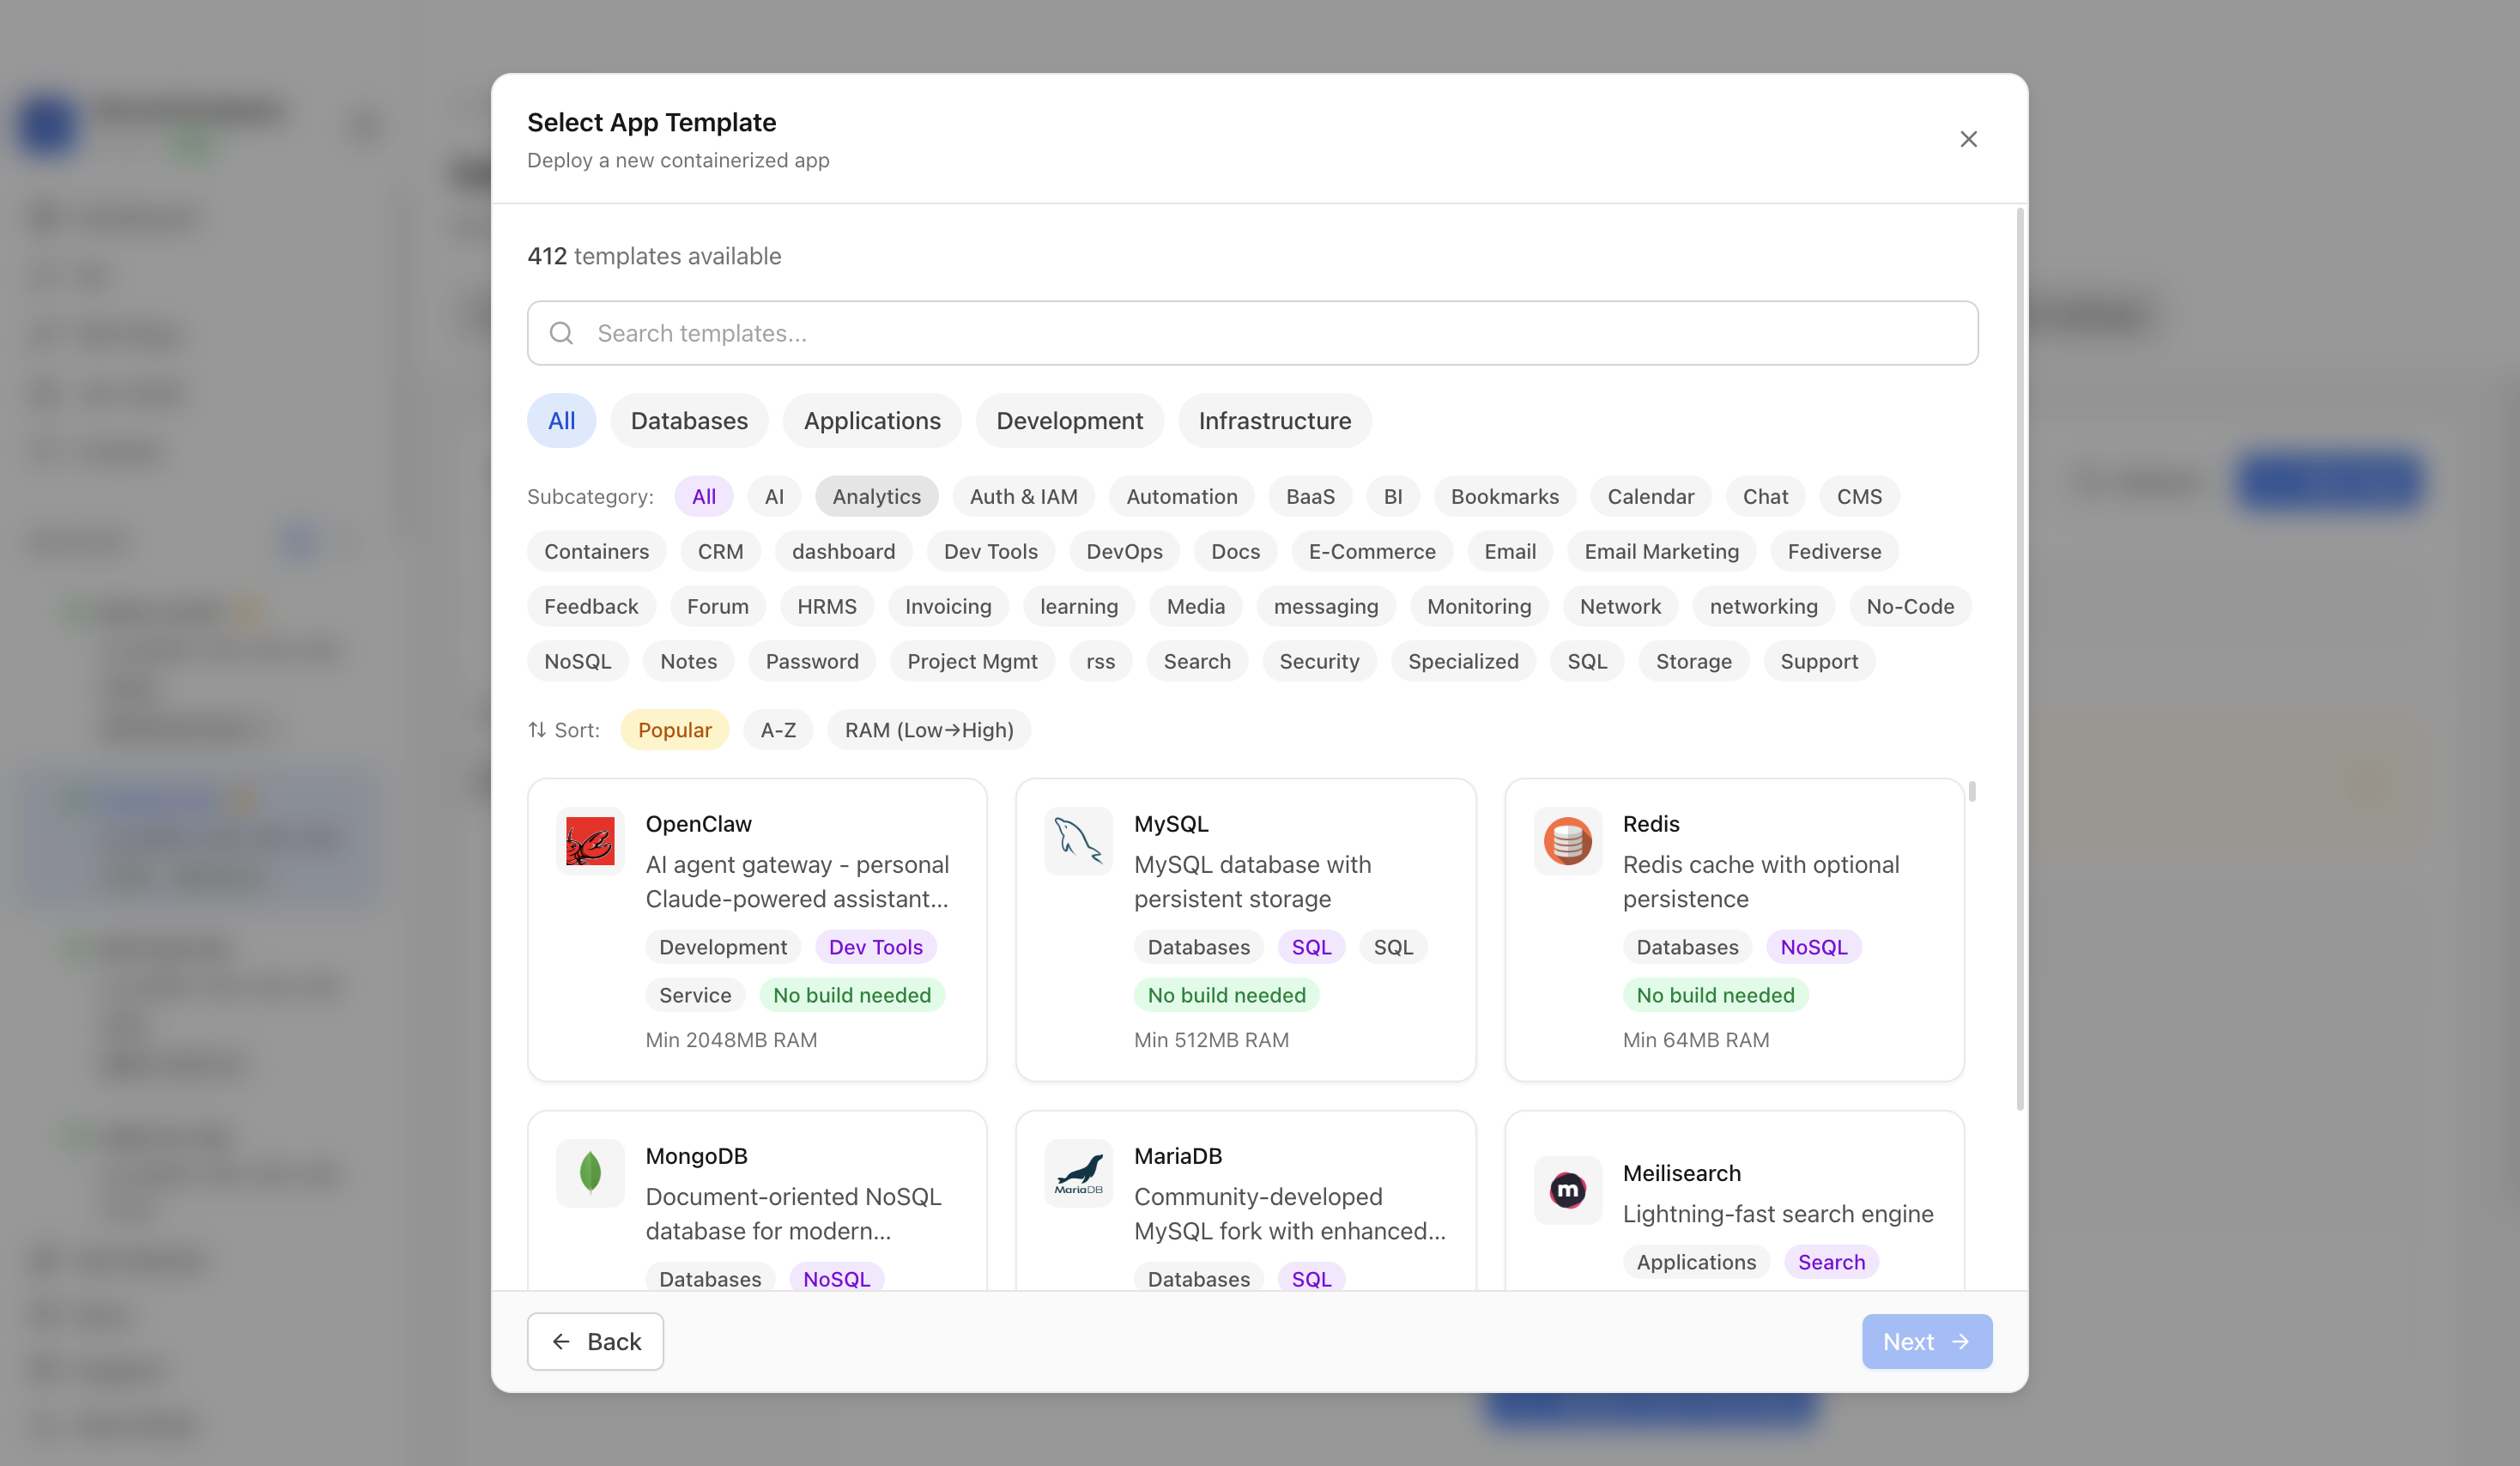Filter by rss subcategory chip

click(1100, 662)
